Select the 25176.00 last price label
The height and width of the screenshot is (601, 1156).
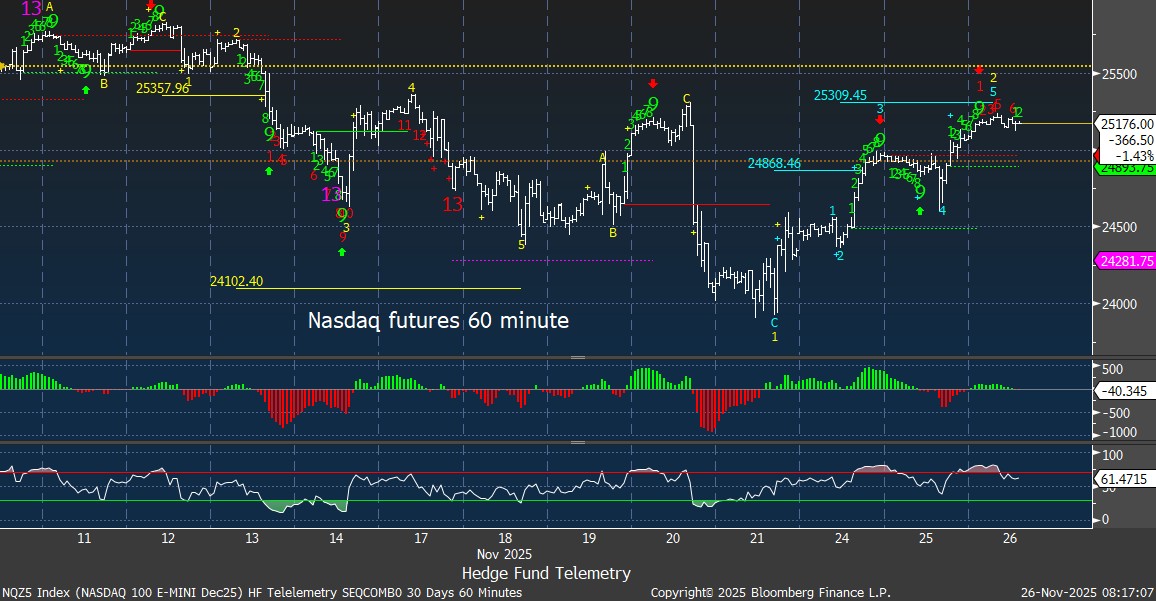[1126, 124]
